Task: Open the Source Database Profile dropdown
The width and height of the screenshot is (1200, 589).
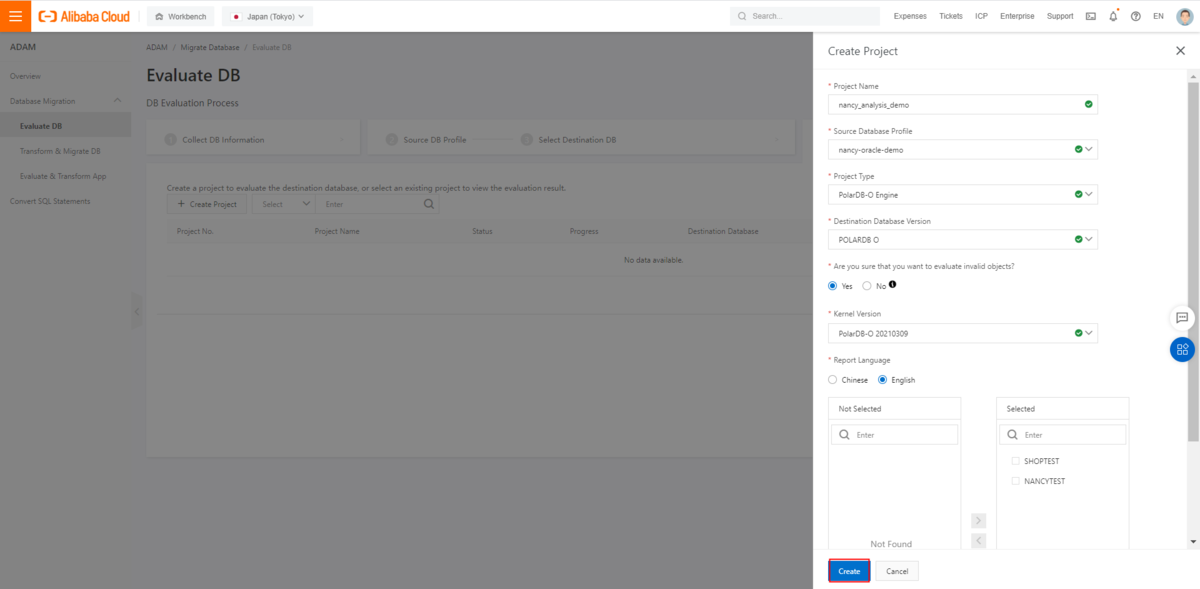Action: (x=963, y=149)
